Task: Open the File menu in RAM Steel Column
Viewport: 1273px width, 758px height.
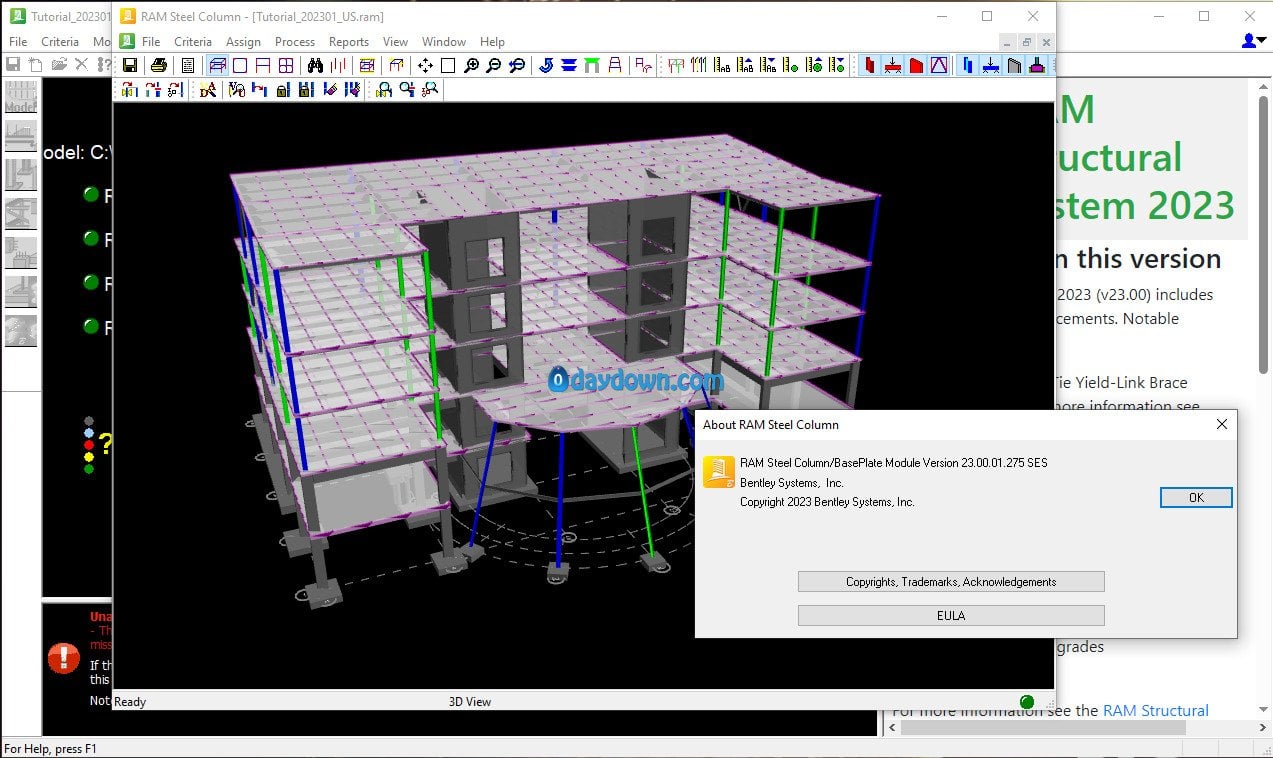Action: (151, 42)
